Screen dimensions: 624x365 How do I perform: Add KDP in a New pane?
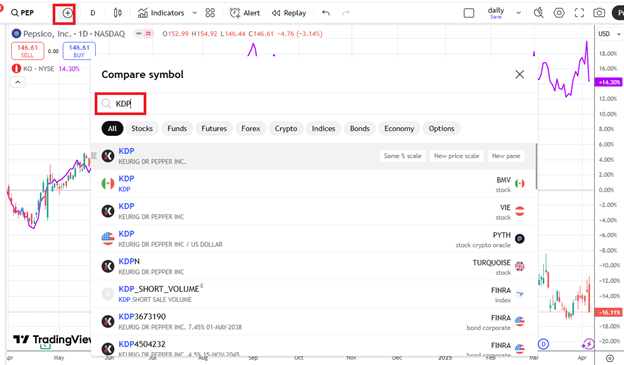[506, 156]
